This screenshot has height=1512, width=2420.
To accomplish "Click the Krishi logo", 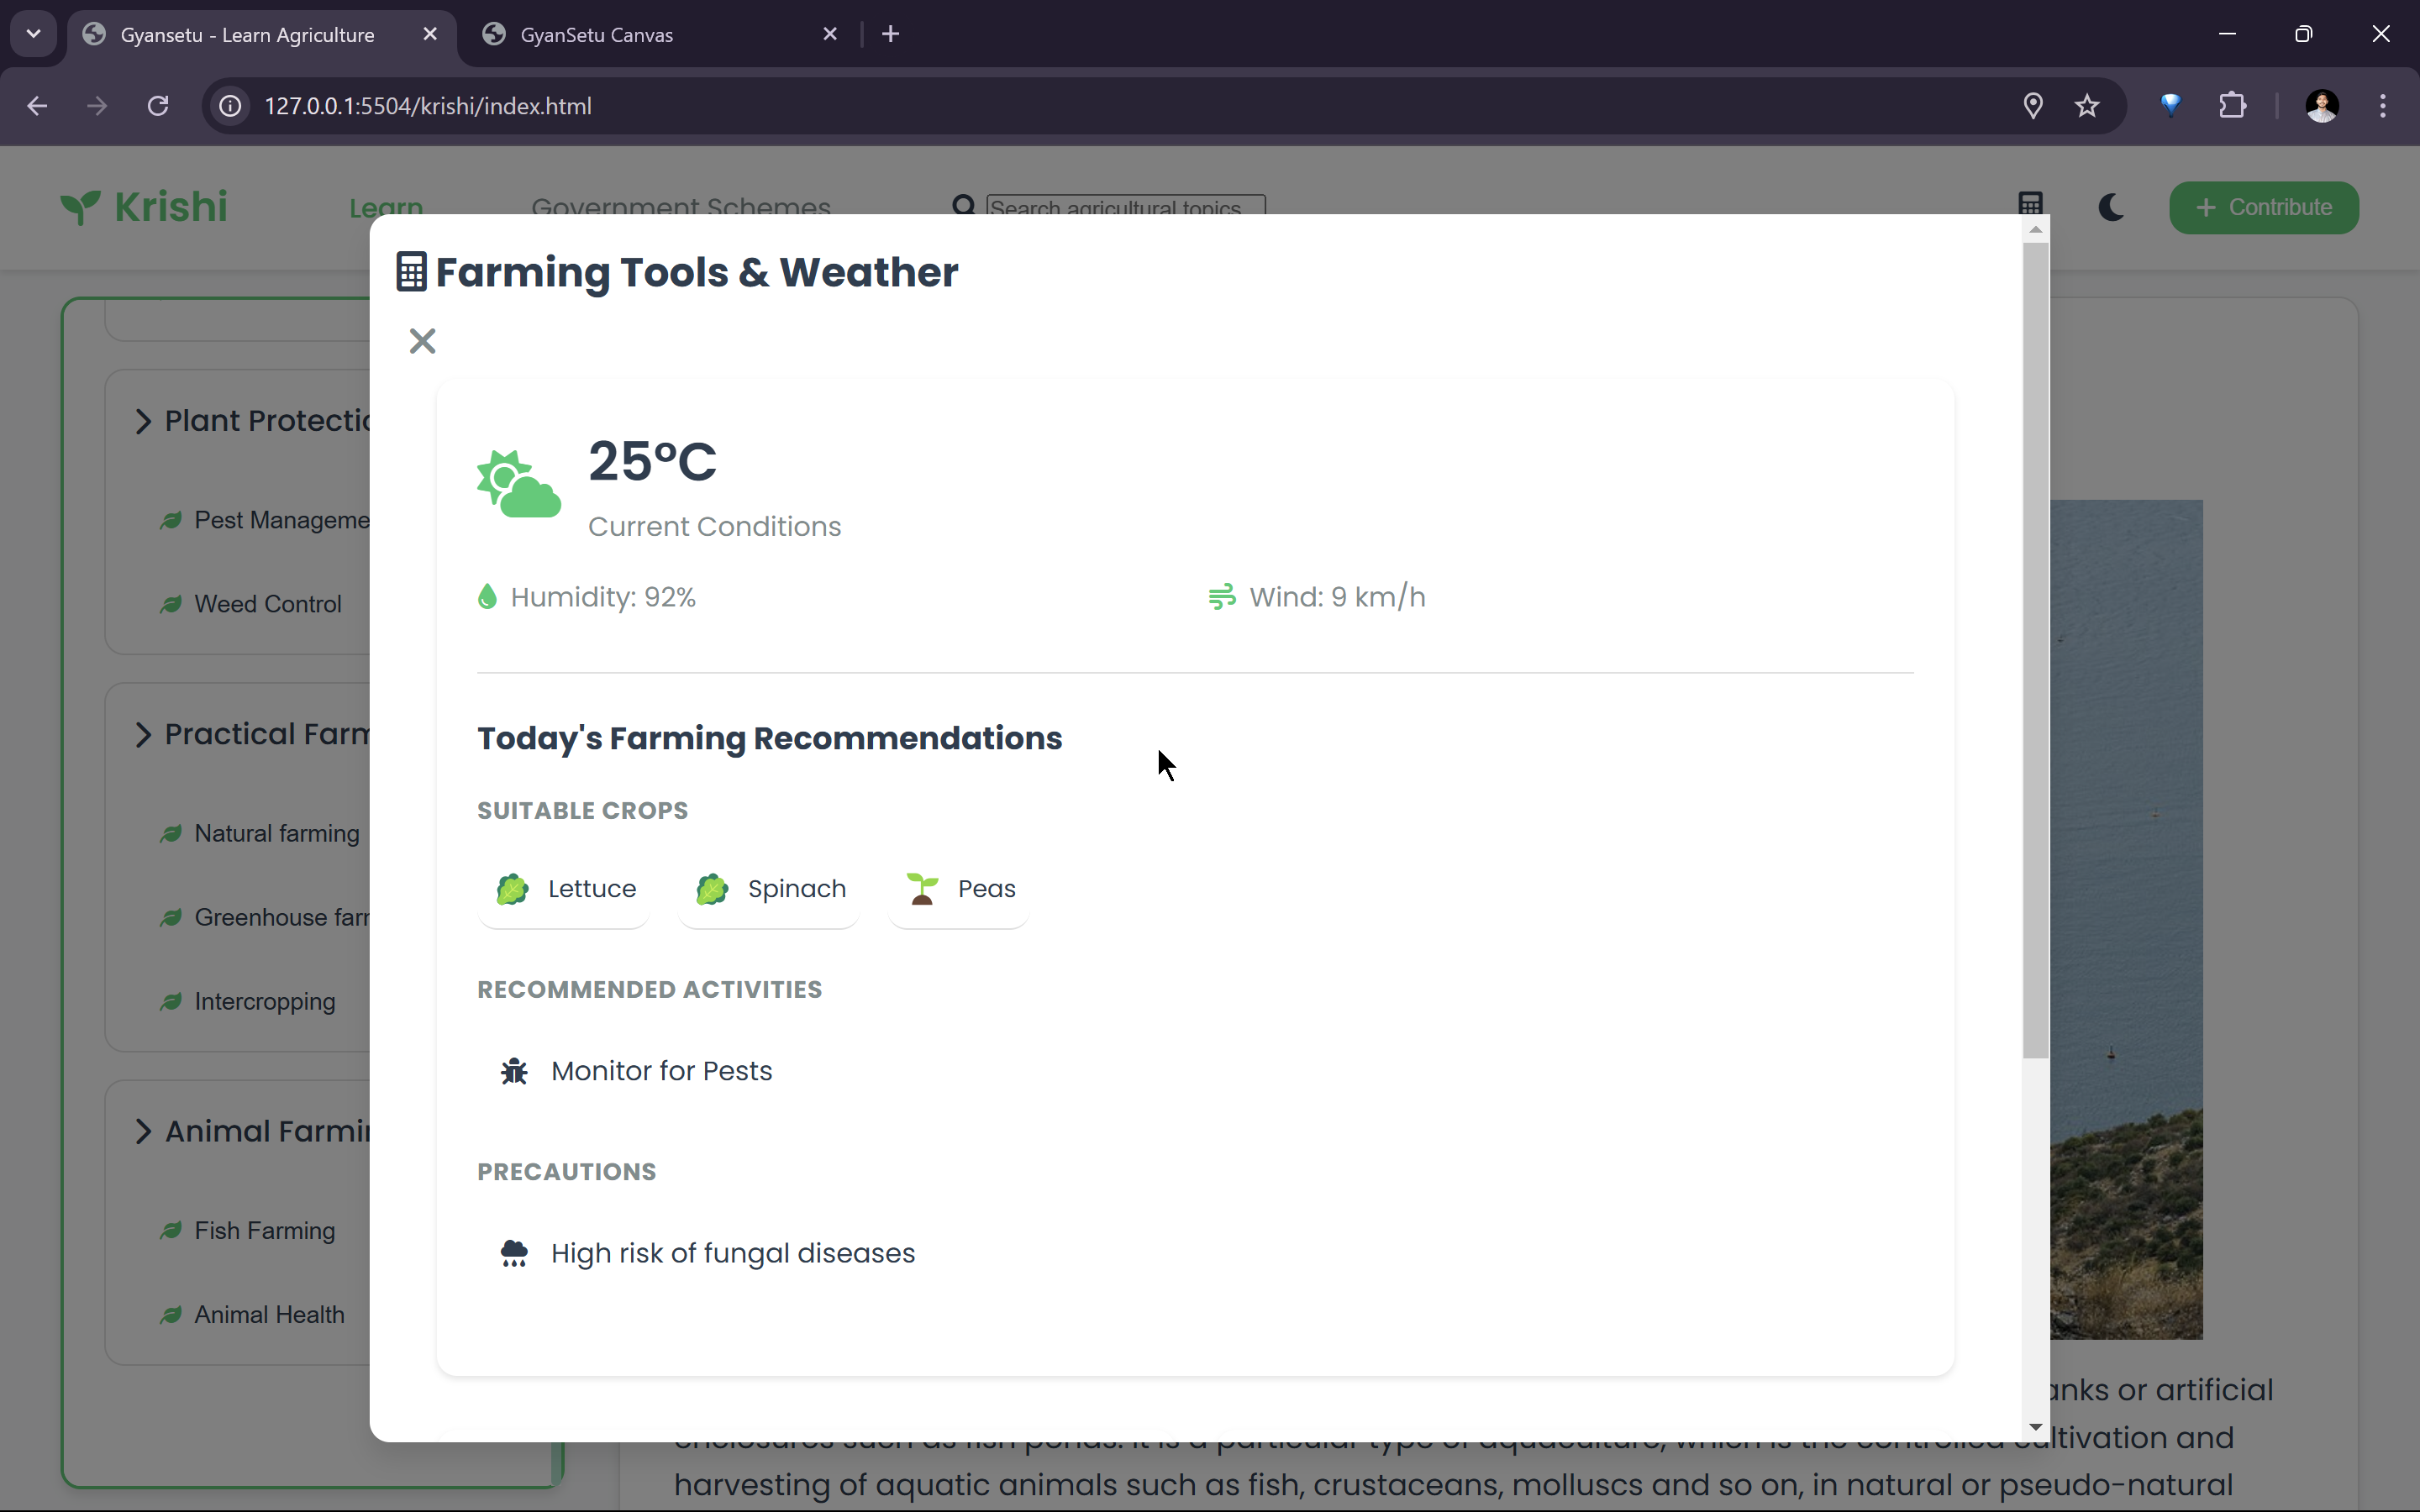I will pos(144,207).
